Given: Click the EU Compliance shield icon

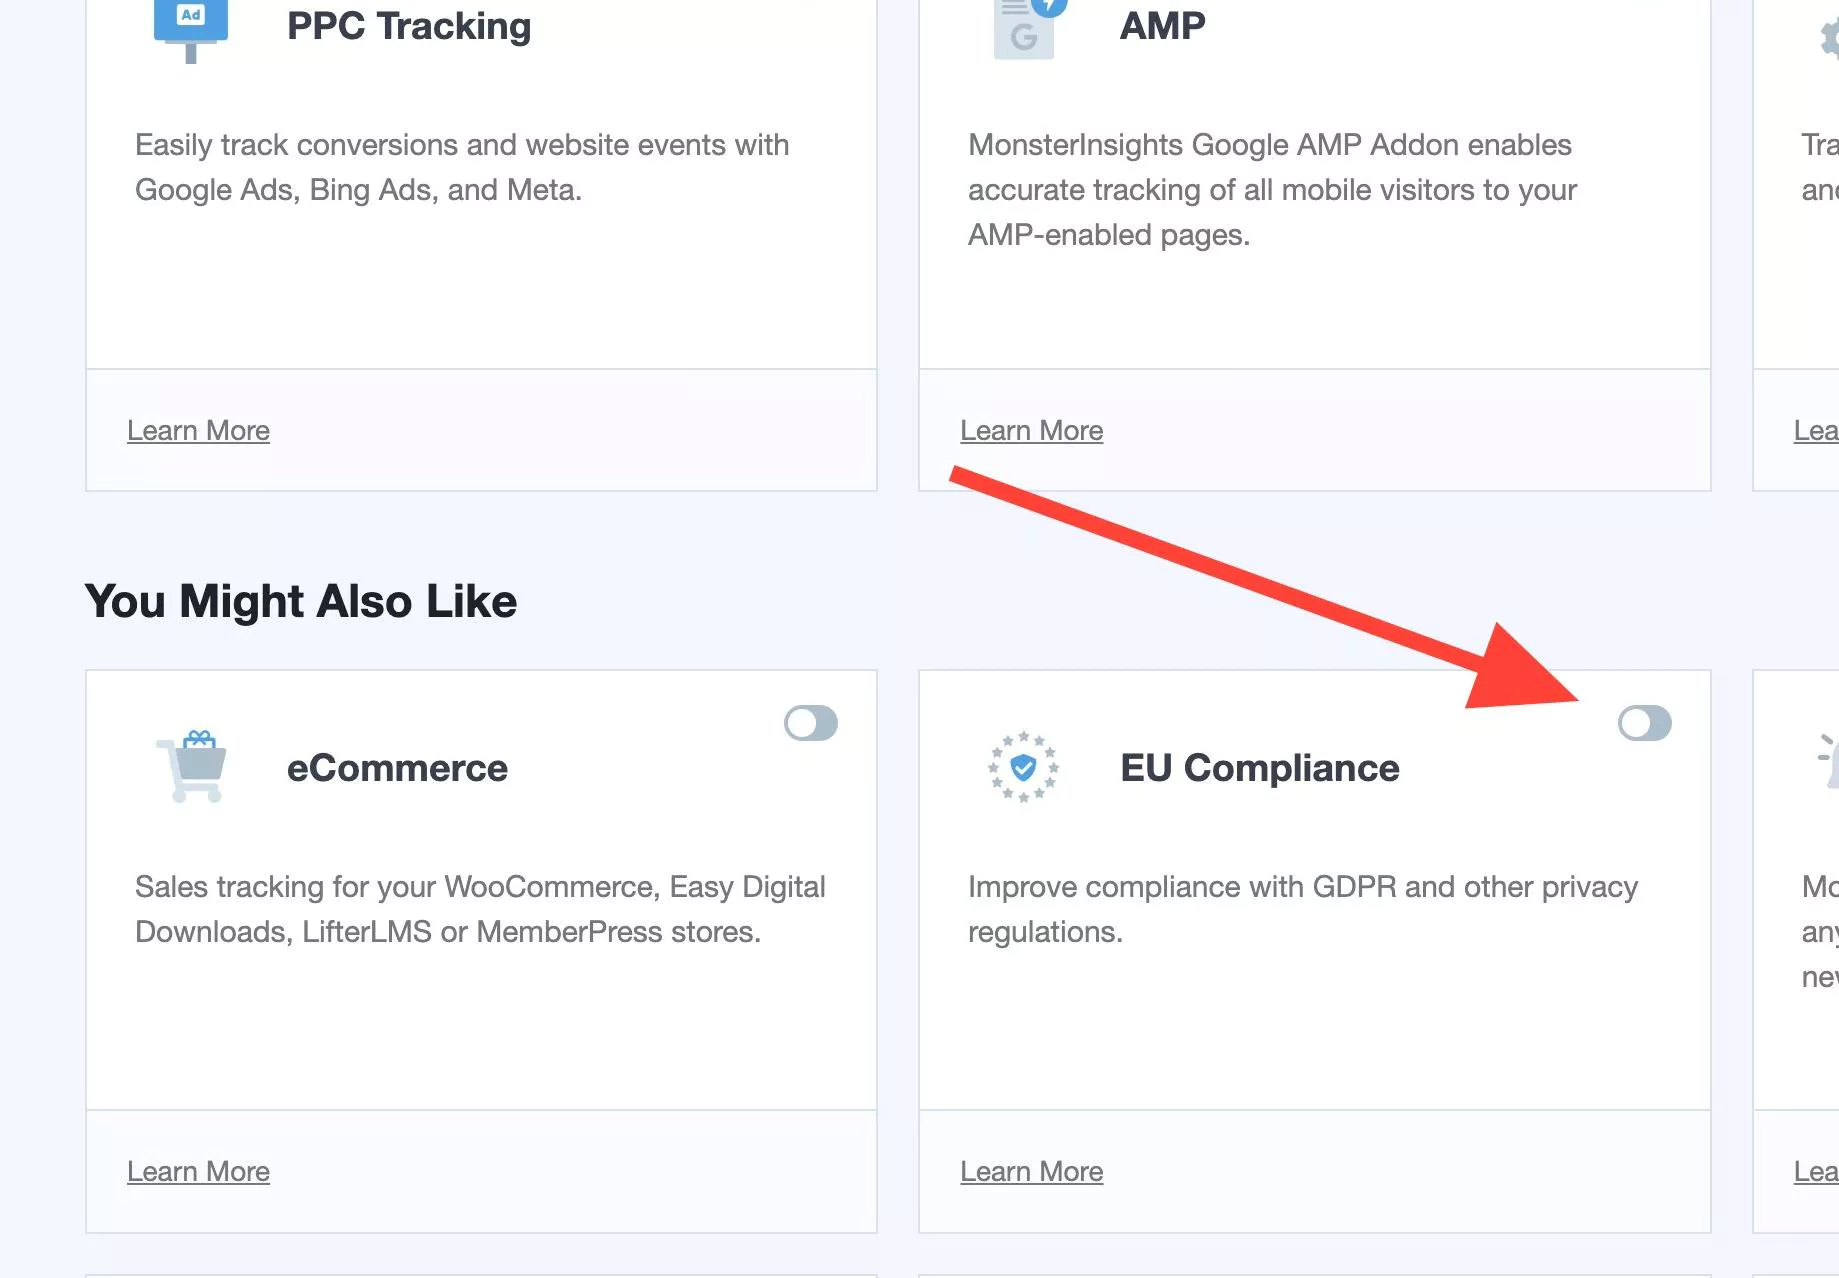Looking at the screenshot, I should pos(1023,766).
